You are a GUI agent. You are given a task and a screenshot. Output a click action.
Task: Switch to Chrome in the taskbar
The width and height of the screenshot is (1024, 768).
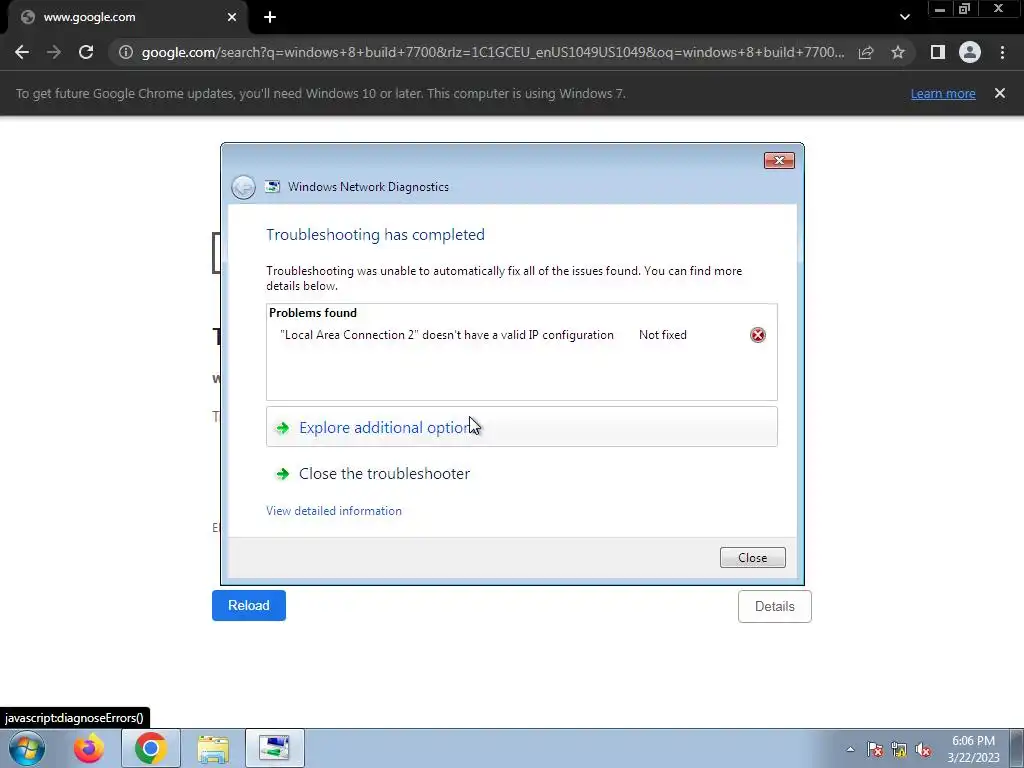[x=150, y=748]
